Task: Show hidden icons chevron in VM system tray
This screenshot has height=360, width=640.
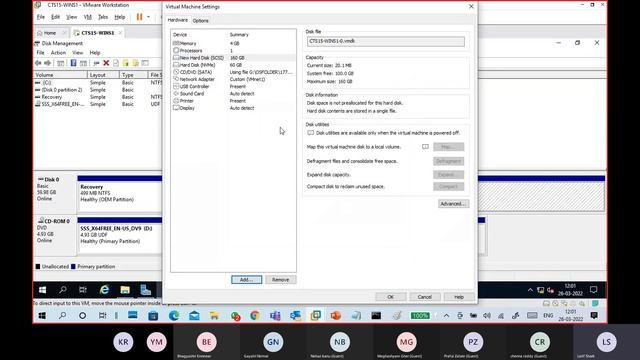Action: (x=530, y=290)
